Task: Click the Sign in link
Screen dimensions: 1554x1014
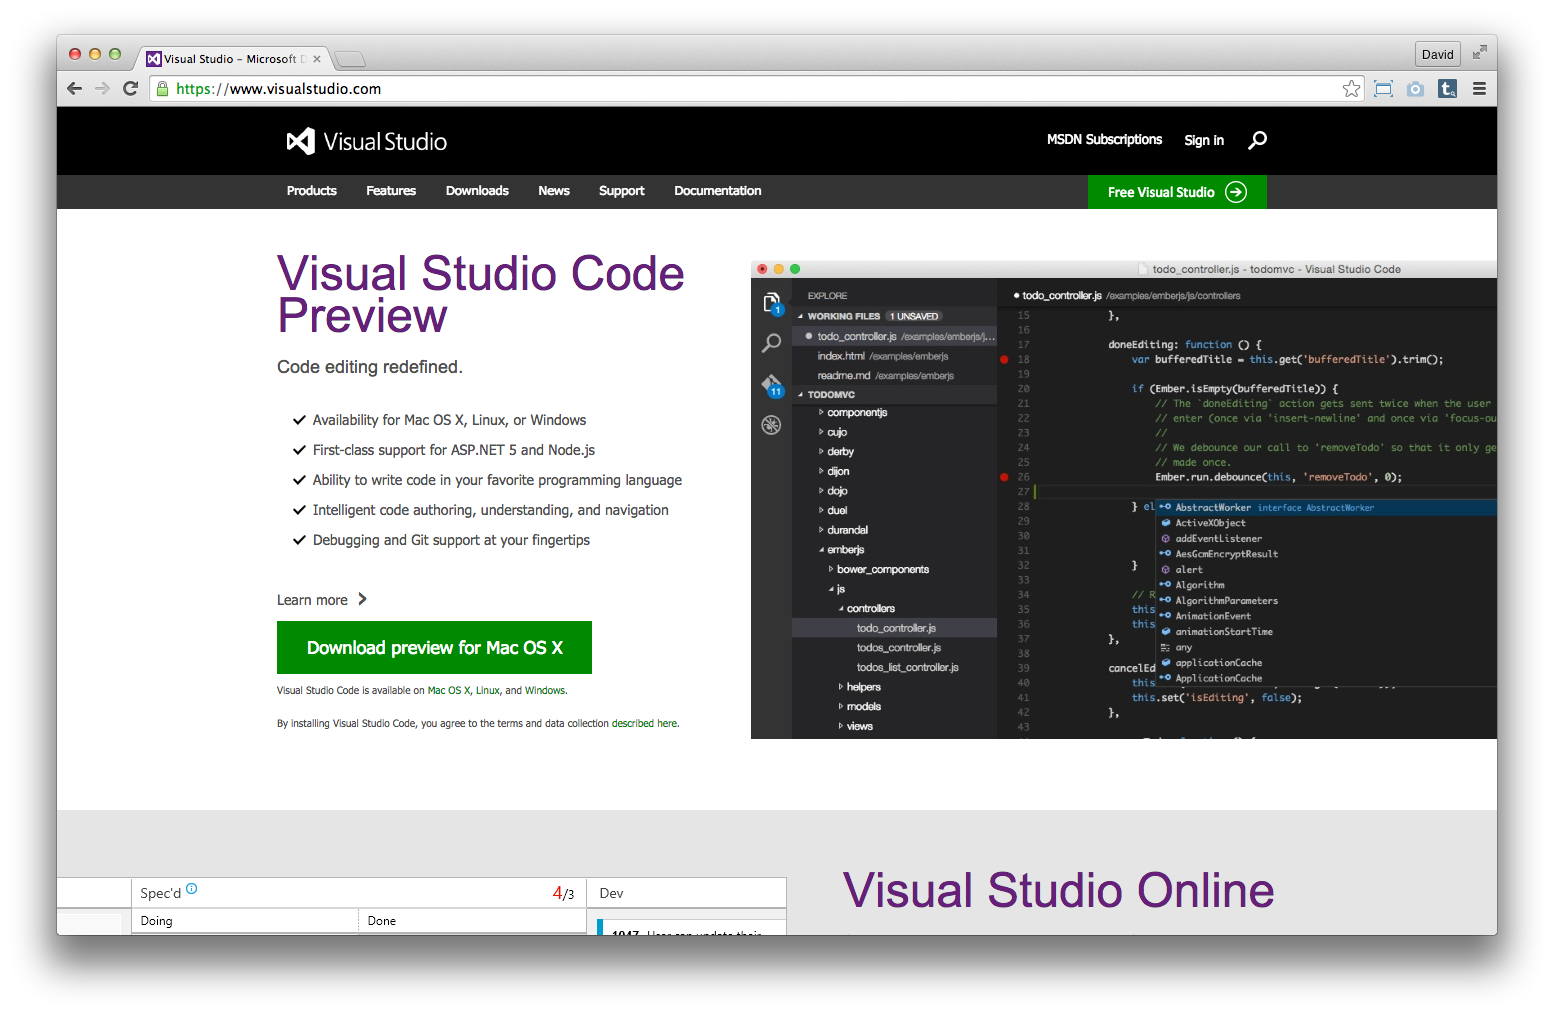Action: click(x=1204, y=140)
